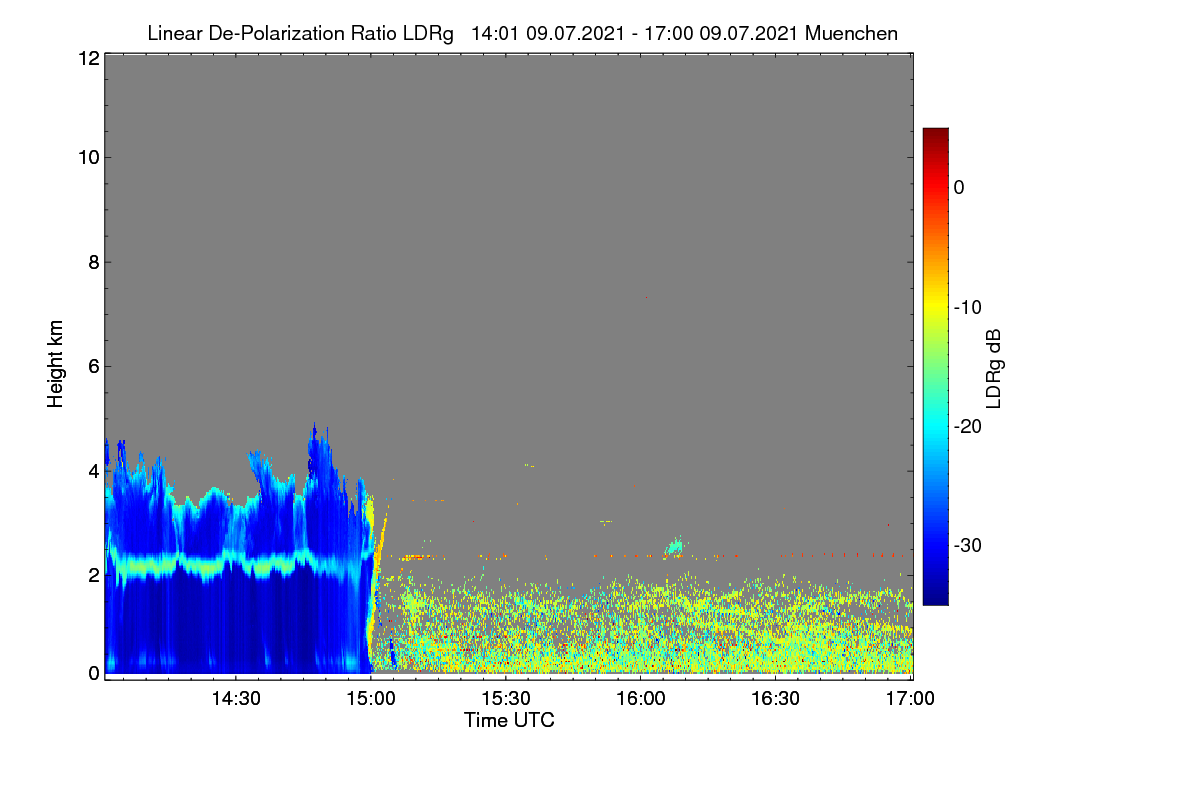Image resolution: width=1200 pixels, height=800 pixels.
Task: Click the dark blue bottom of the colorbar
Action: pyautogui.click(x=935, y=595)
